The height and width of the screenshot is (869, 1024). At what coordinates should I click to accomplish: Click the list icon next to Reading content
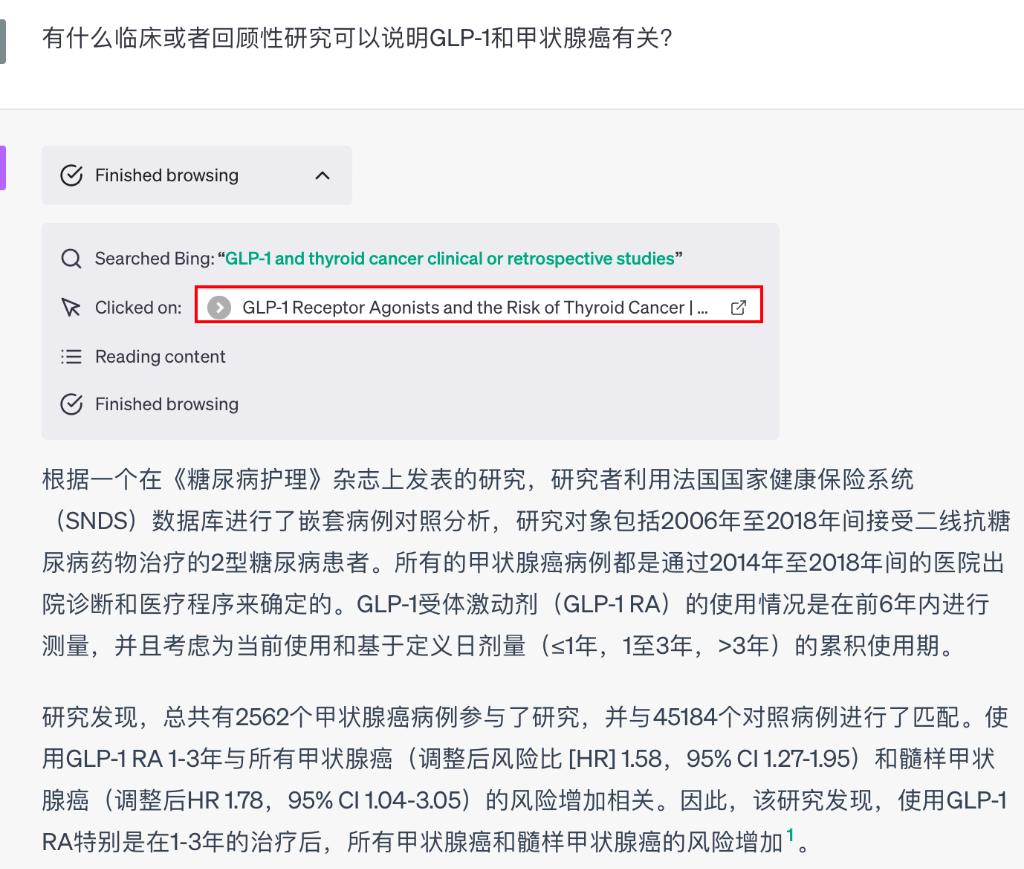pyautogui.click(x=71, y=356)
